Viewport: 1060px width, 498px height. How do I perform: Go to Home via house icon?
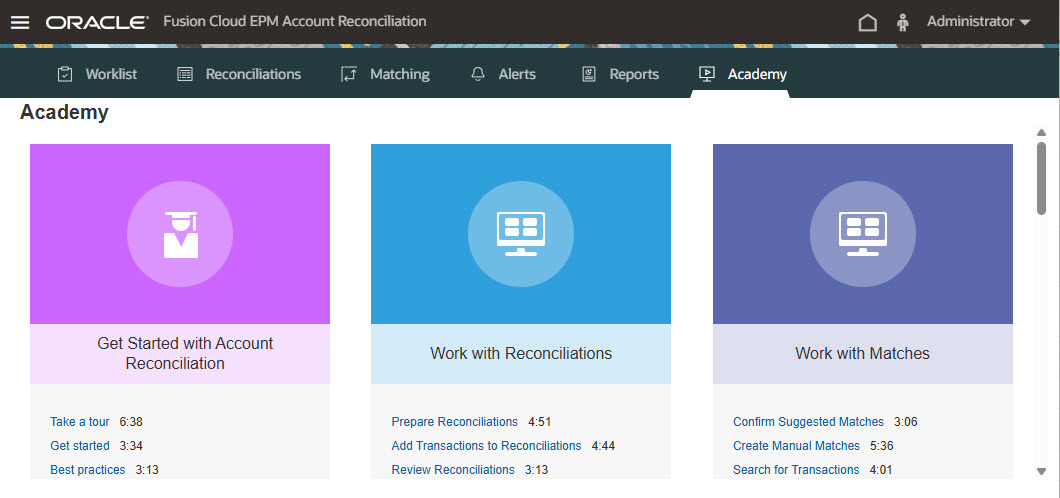click(867, 22)
